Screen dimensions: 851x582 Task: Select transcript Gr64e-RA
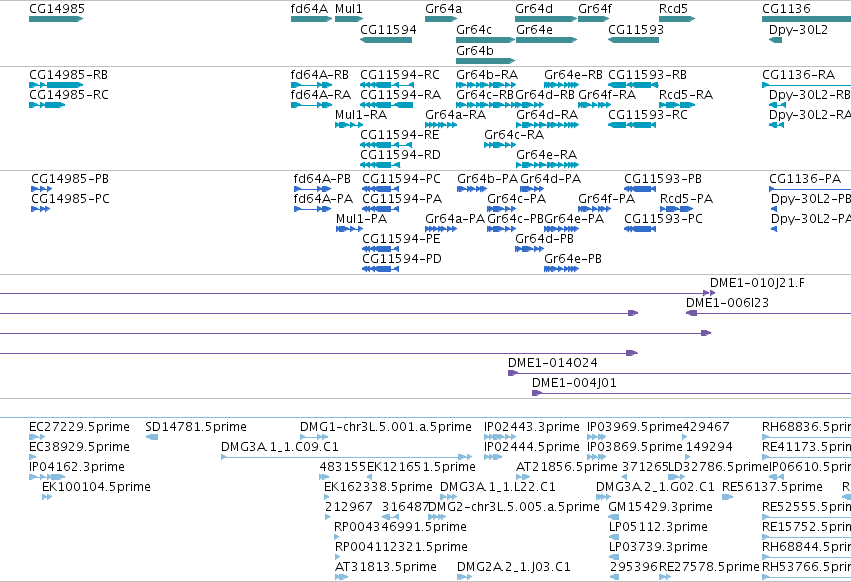547,165
